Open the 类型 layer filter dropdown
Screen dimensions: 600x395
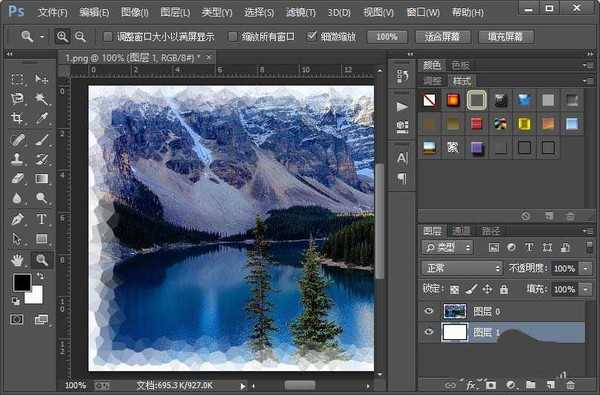(x=447, y=248)
